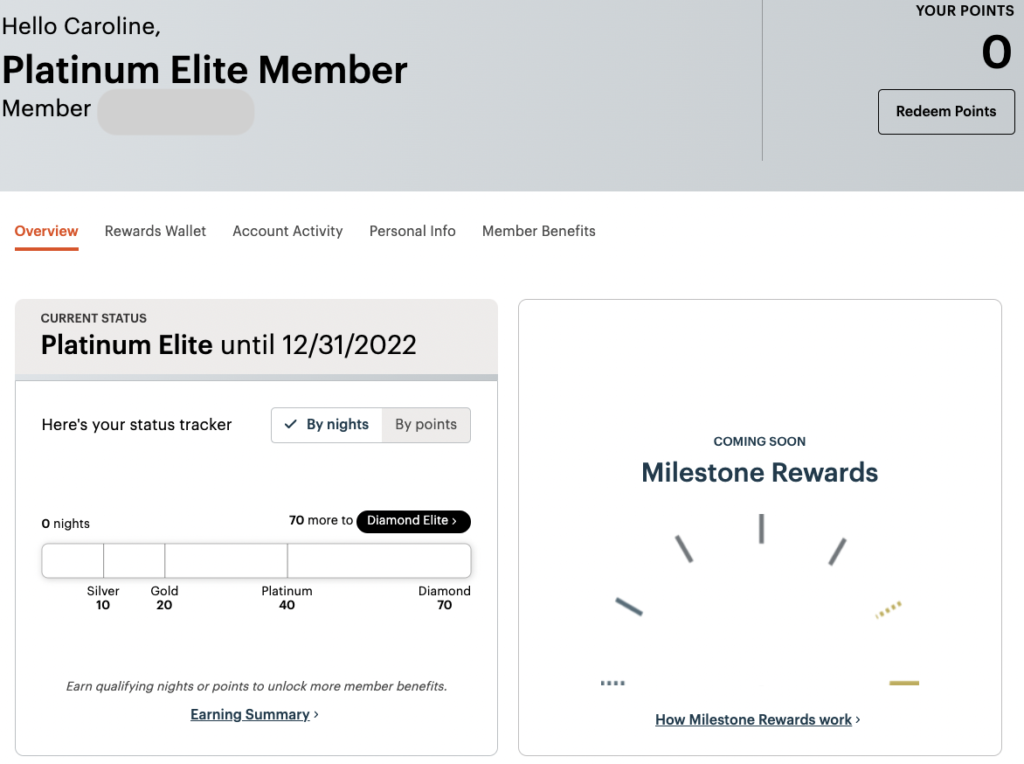
Task: Click the top vertical tick on Milestone dial
Action: [761, 528]
